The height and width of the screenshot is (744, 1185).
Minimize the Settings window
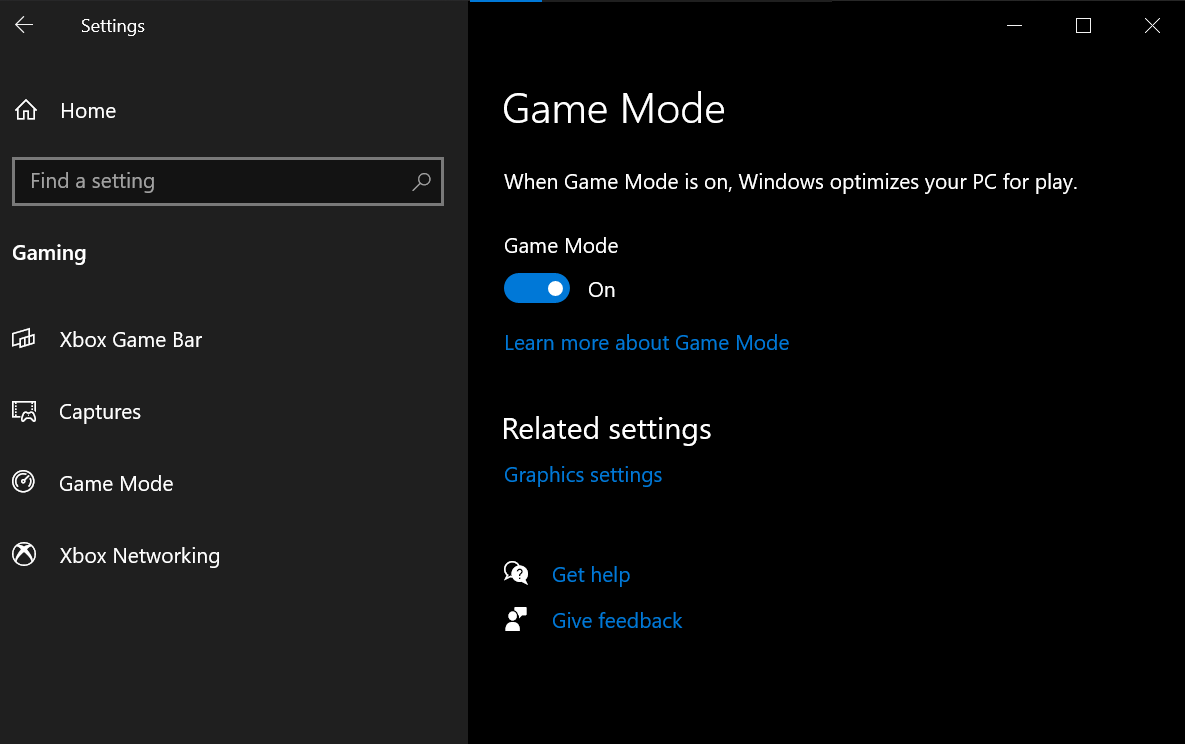[x=1014, y=26]
